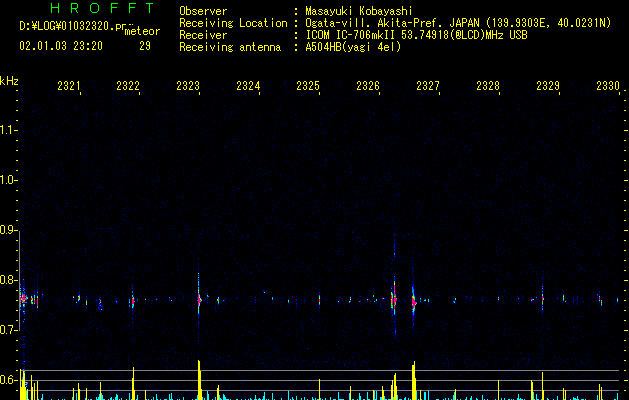Click the meteor count value 29

145,46
